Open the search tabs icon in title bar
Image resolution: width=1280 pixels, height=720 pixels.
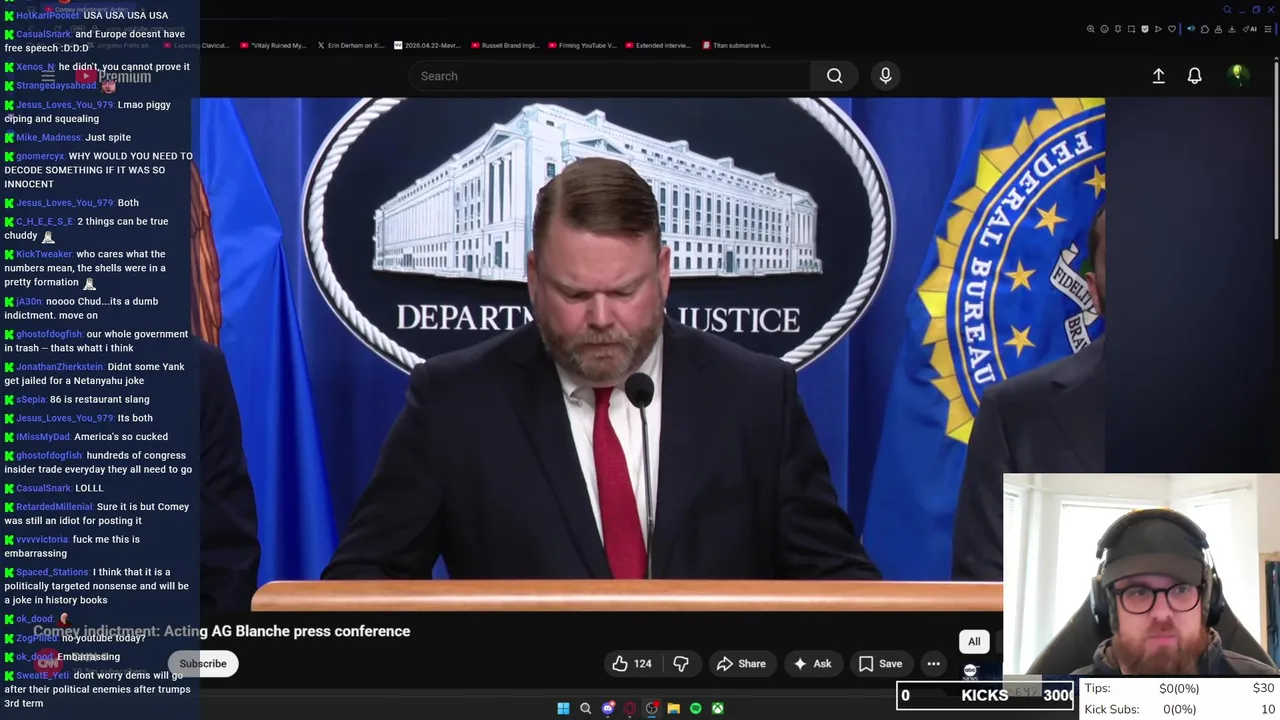coord(1227,10)
